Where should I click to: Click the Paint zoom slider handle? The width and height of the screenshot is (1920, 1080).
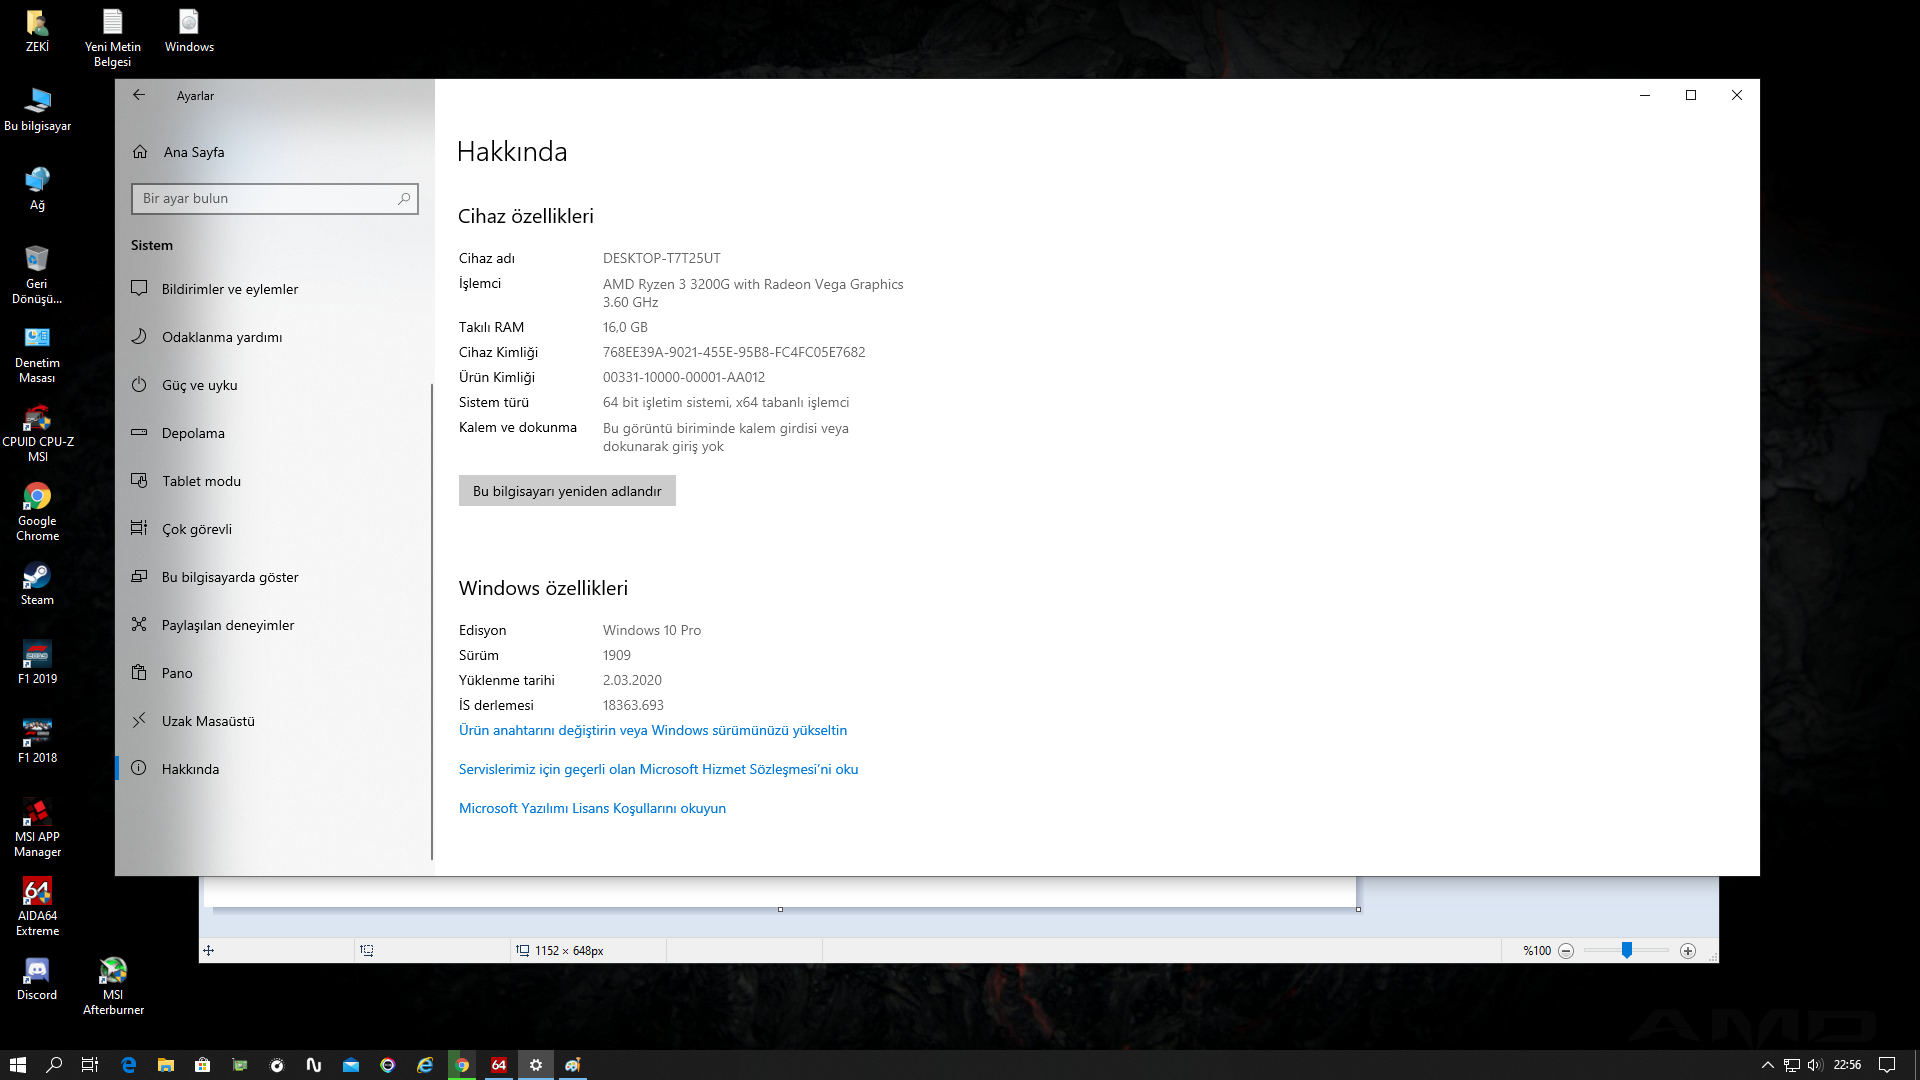click(x=1627, y=950)
